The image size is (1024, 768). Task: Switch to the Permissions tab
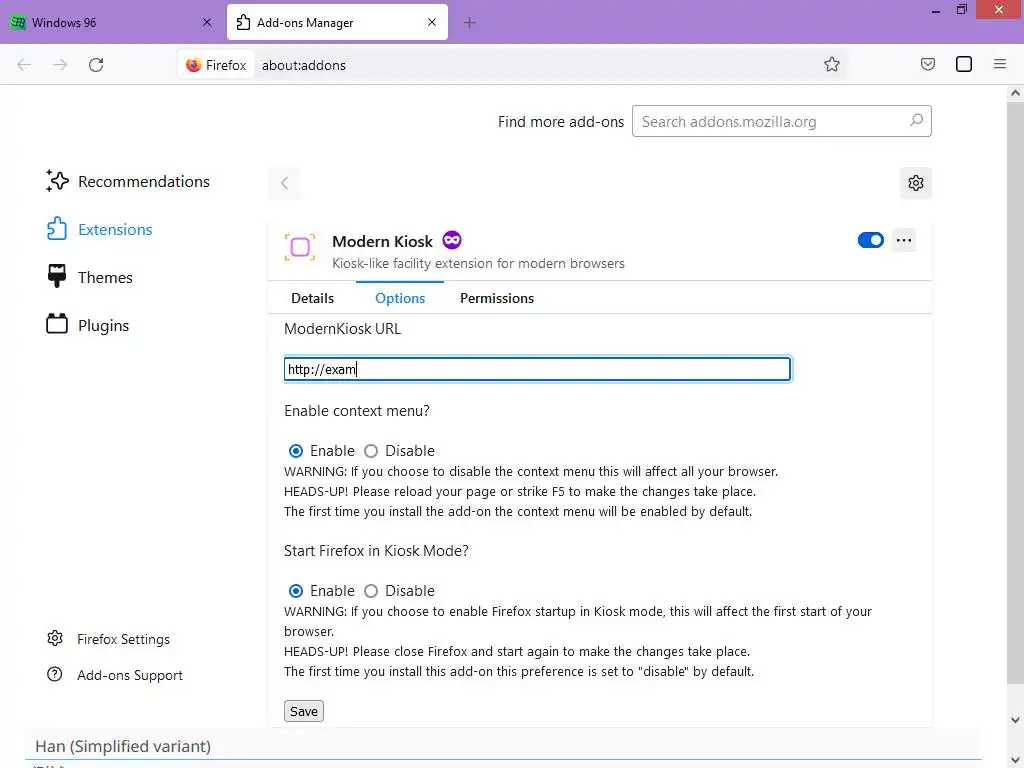[496, 298]
